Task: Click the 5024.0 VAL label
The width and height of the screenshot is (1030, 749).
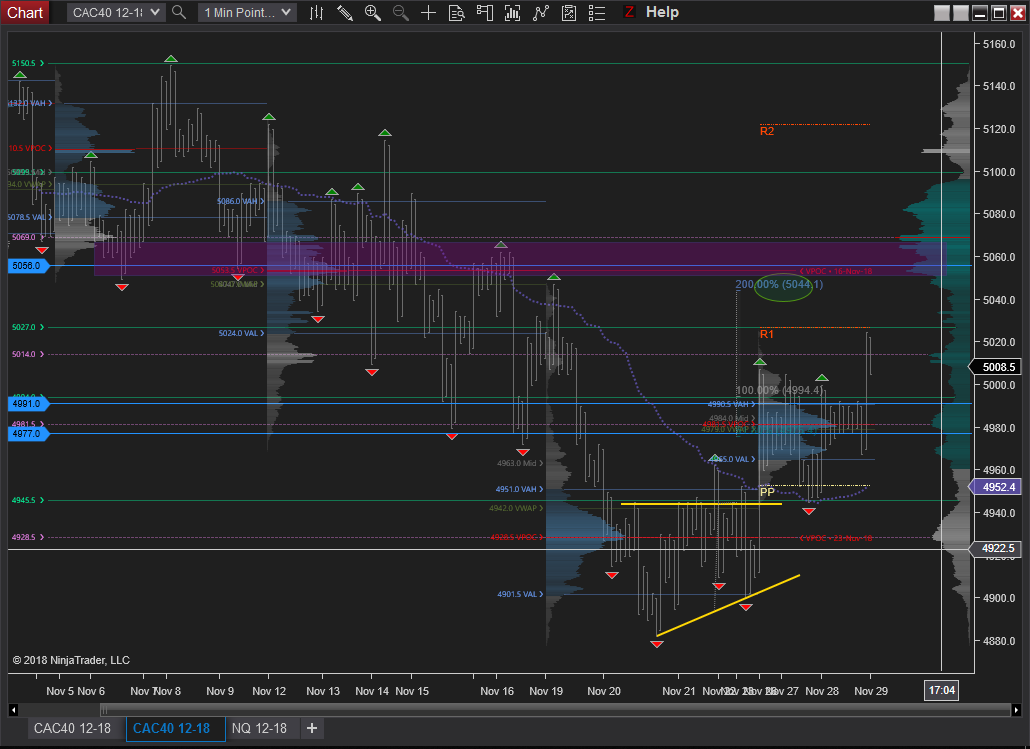Action: [241, 333]
